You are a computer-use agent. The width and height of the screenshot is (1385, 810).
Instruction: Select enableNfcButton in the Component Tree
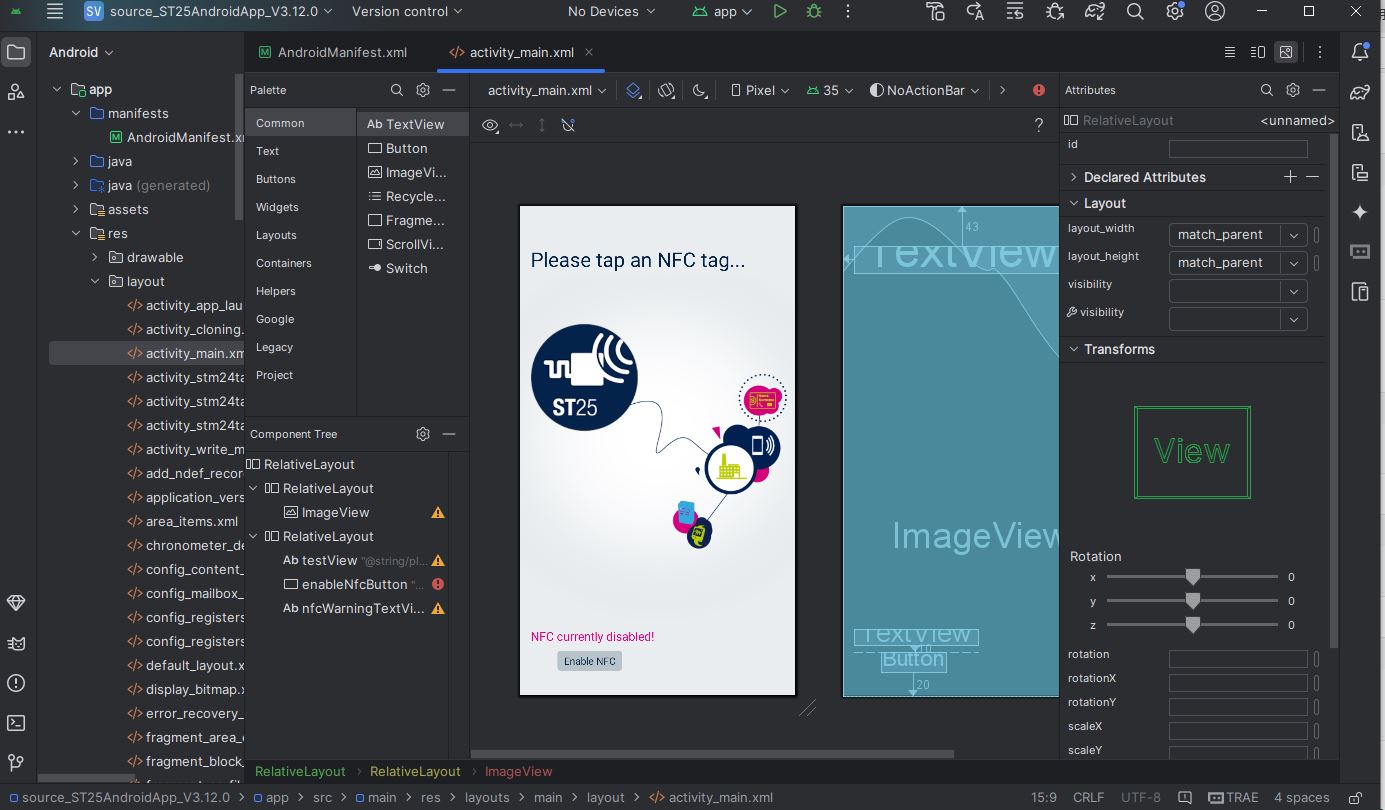(x=355, y=584)
